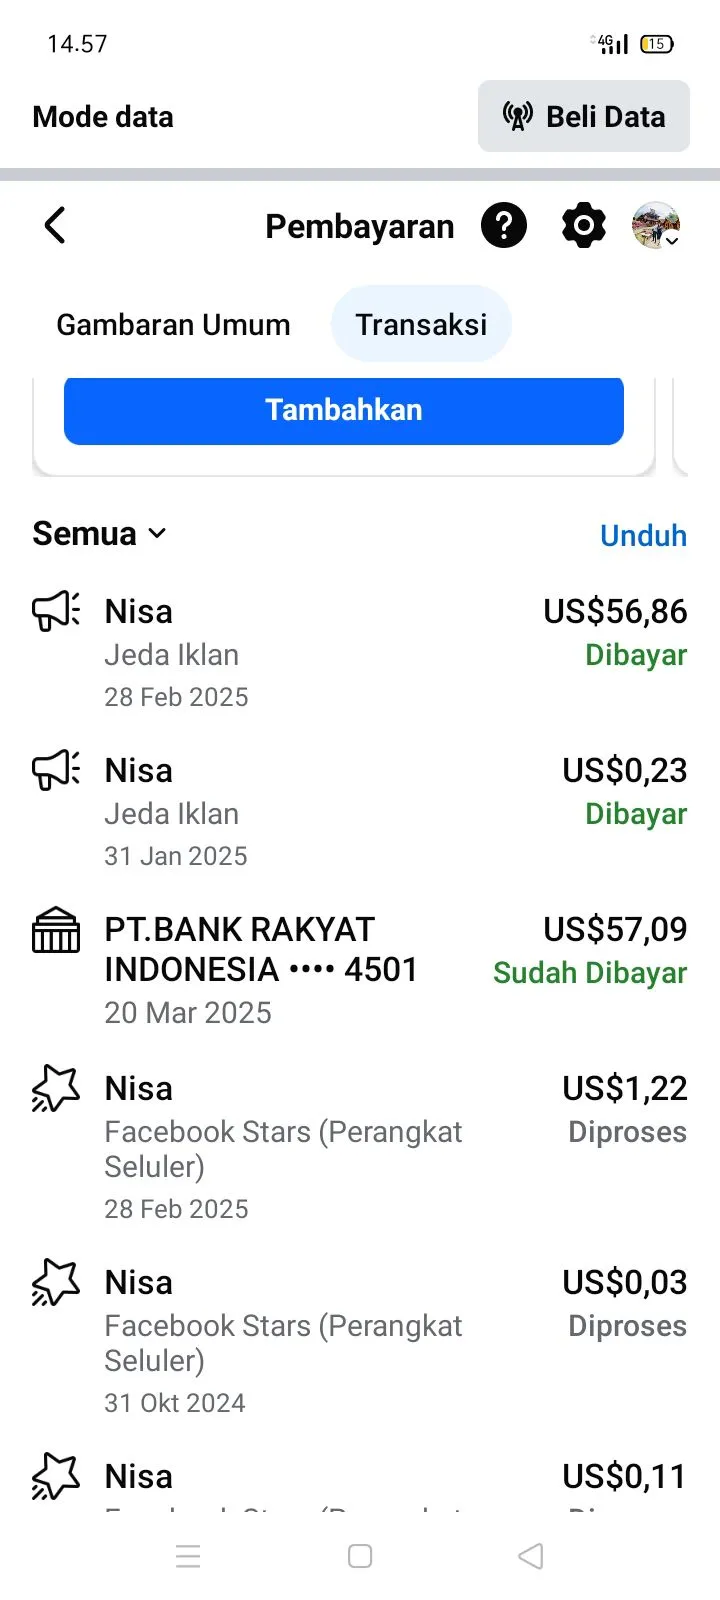Tap the megaphone icon for US$56,86 payout
Viewport: 720px width, 1600px height.
point(56,611)
